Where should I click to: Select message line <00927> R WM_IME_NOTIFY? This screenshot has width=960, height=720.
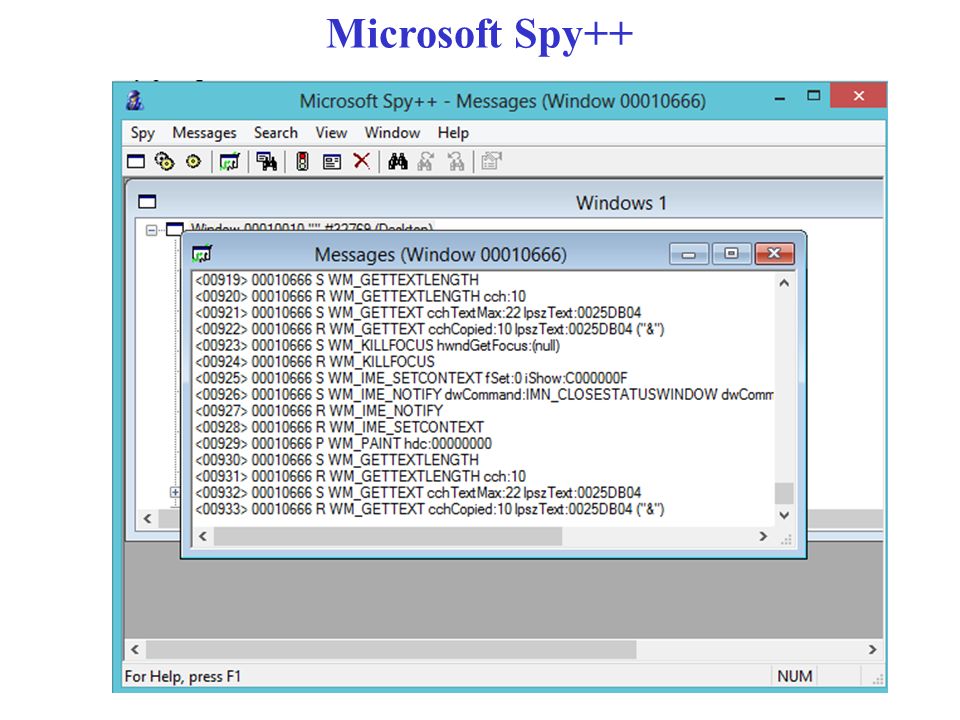[318, 411]
